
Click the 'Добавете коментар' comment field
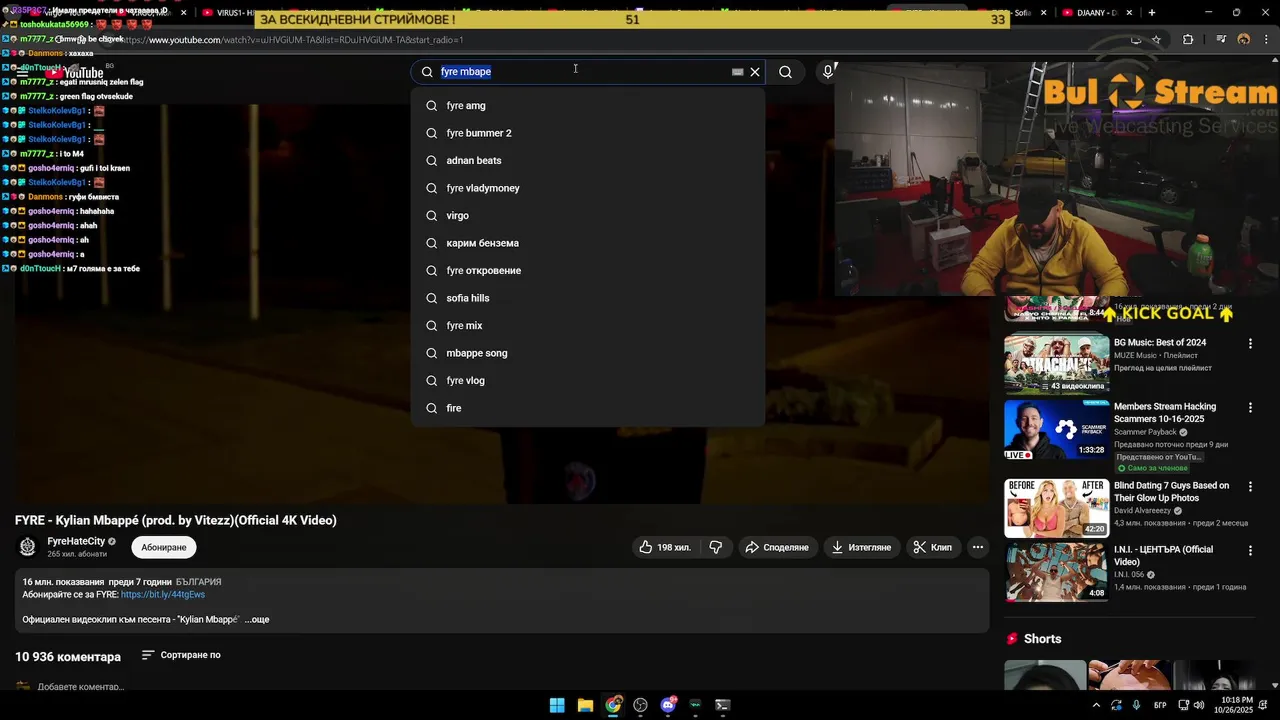click(x=81, y=687)
